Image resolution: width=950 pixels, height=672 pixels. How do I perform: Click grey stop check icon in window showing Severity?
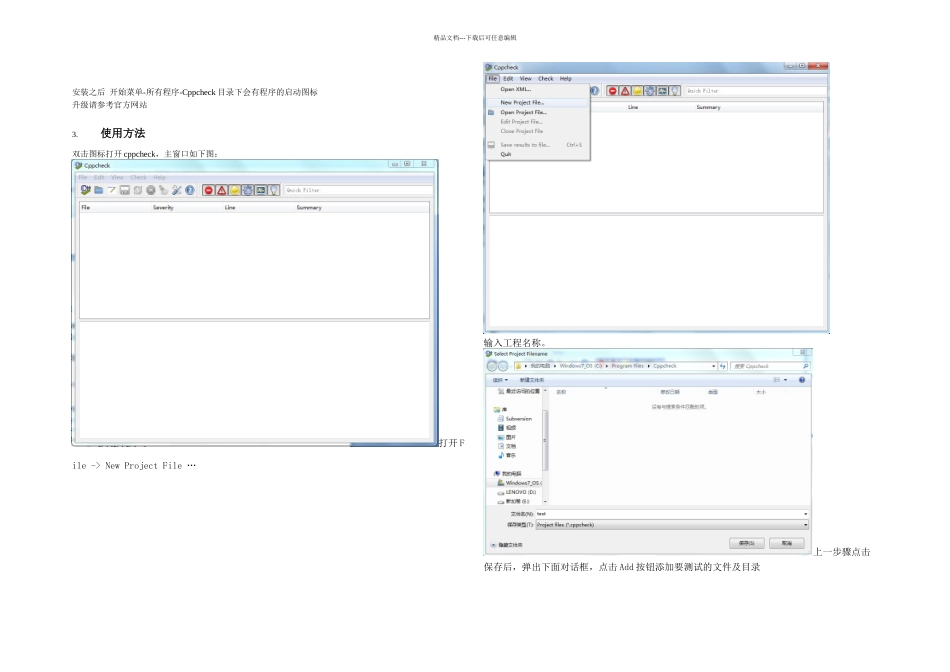[x=151, y=190]
